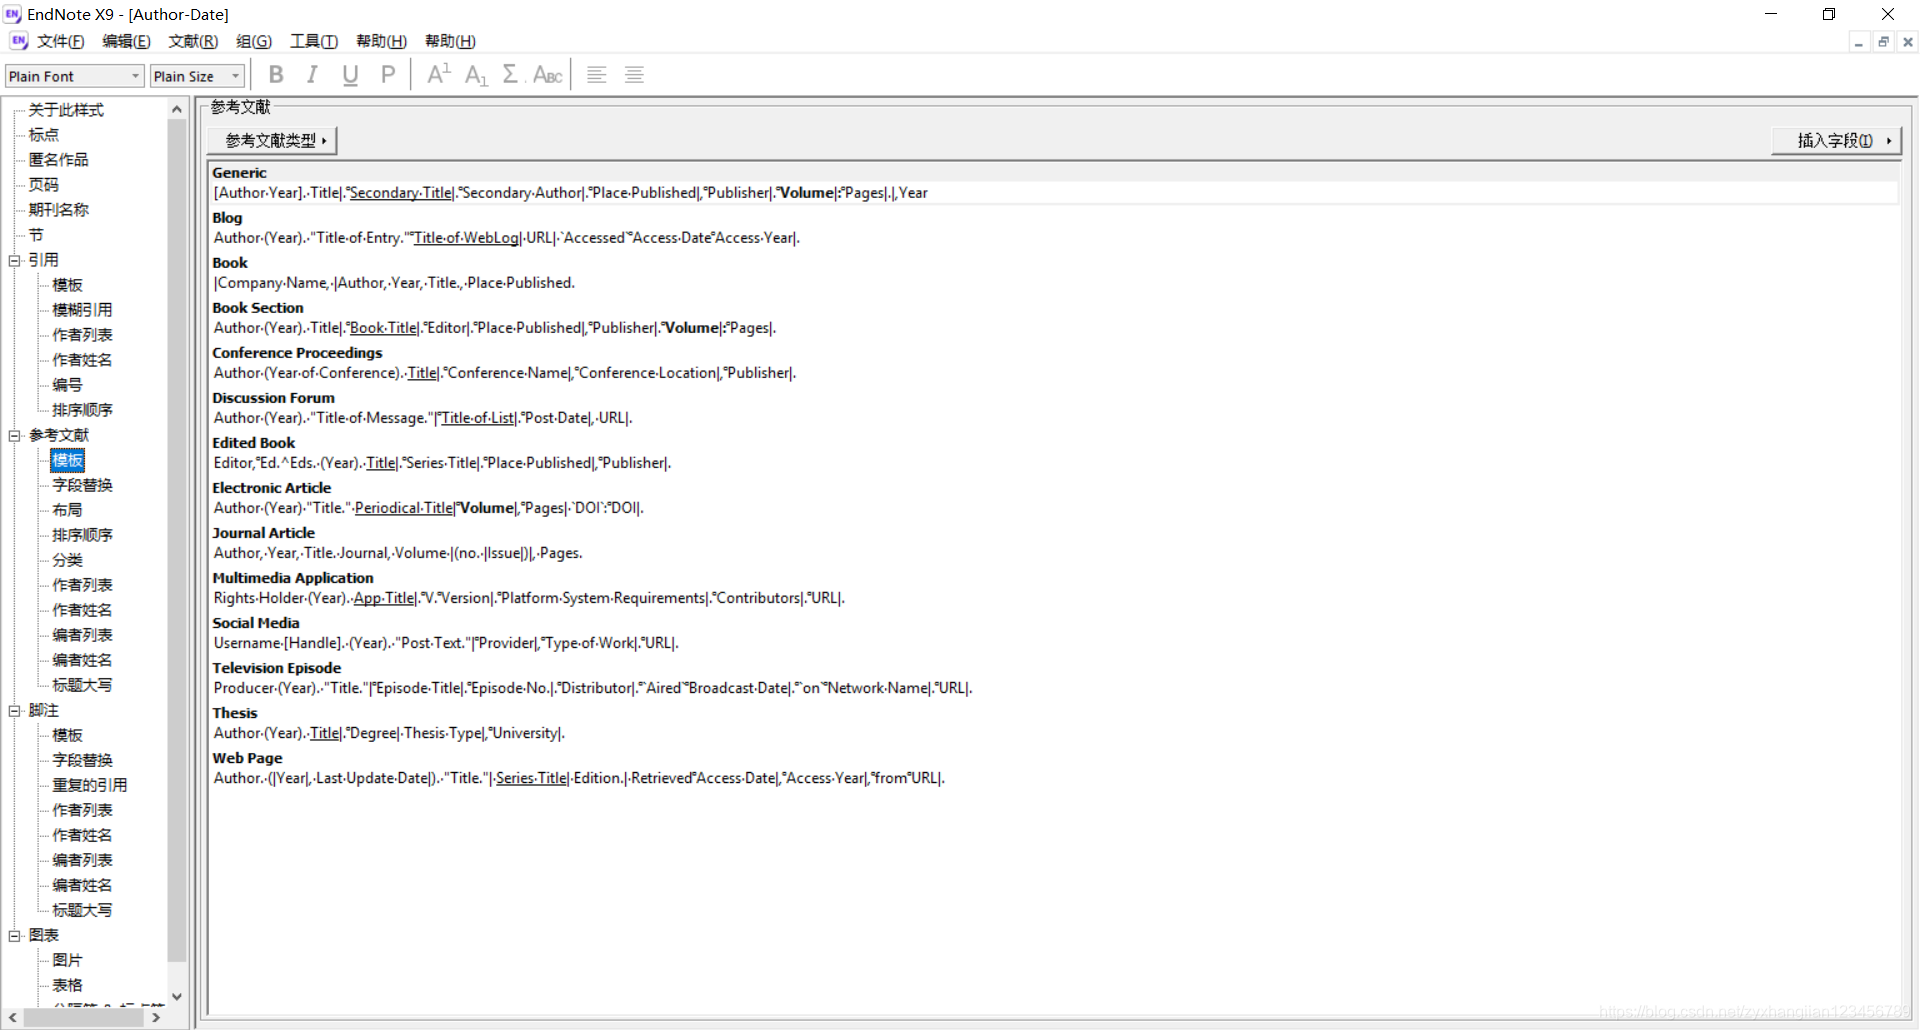Open the 文献(R) menu
Image resolution: width=1920 pixels, height=1030 pixels.
point(193,41)
